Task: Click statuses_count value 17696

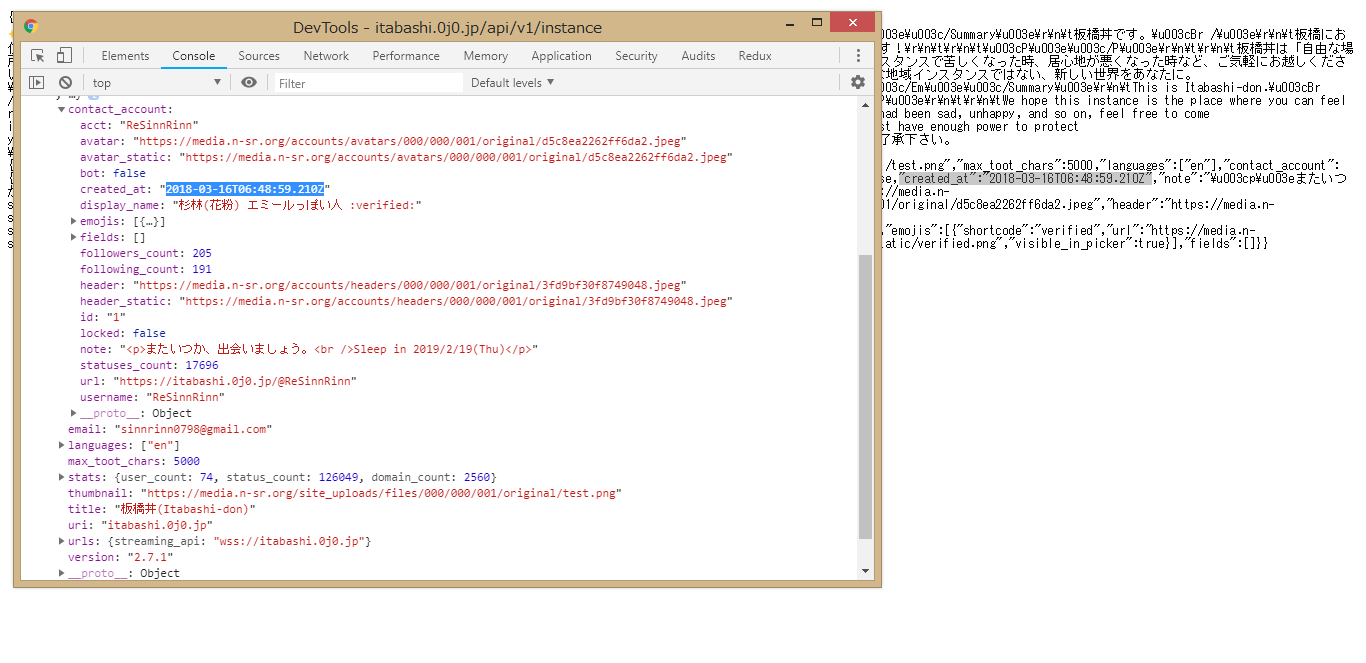Action: tap(202, 365)
